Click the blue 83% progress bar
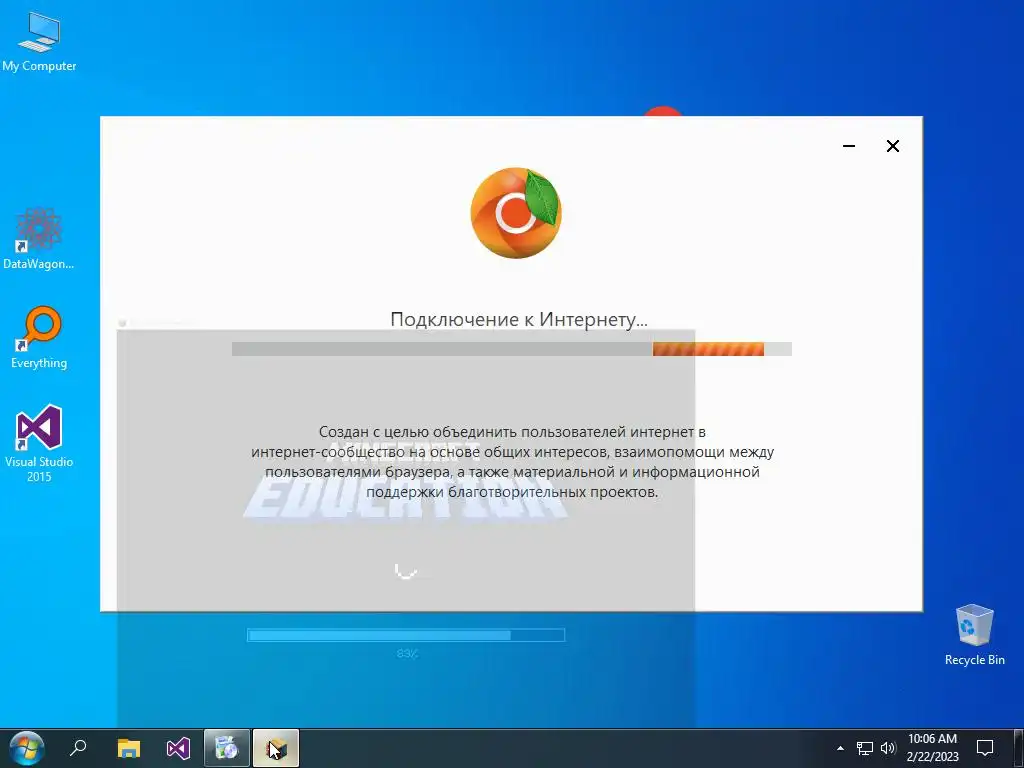This screenshot has height=768, width=1024. coord(406,635)
